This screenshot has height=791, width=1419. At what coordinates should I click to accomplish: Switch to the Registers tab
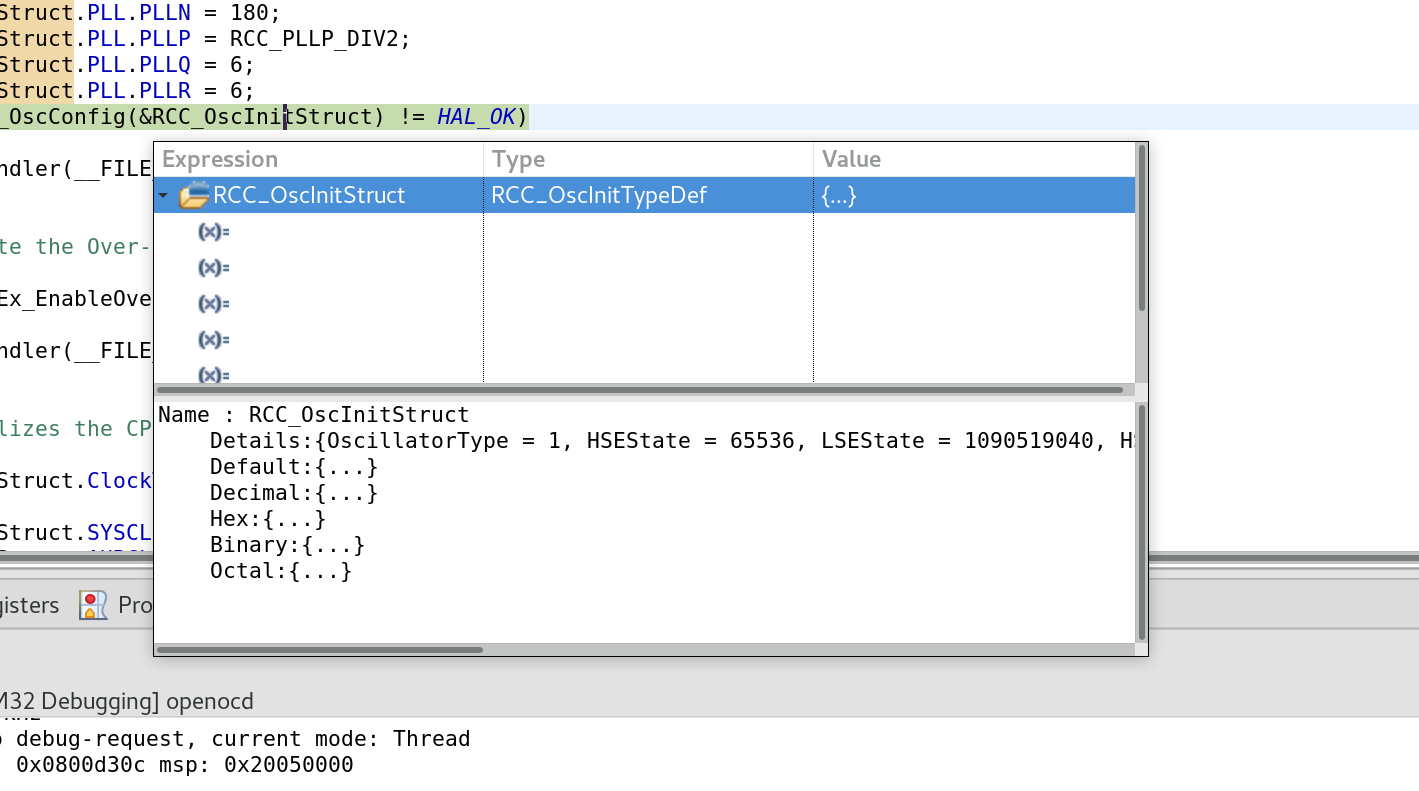pyautogui.click(x=28, y=605)
